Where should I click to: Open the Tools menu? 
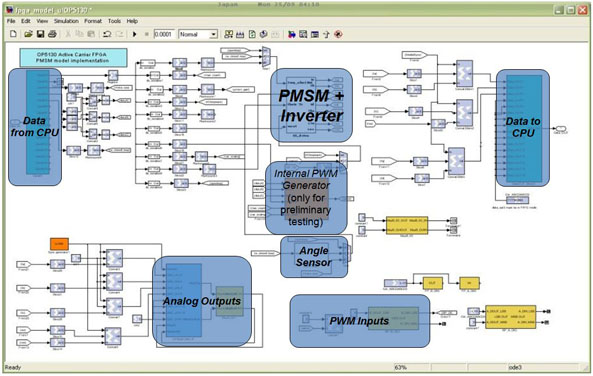pyautogui.click(x=114, y=21)
